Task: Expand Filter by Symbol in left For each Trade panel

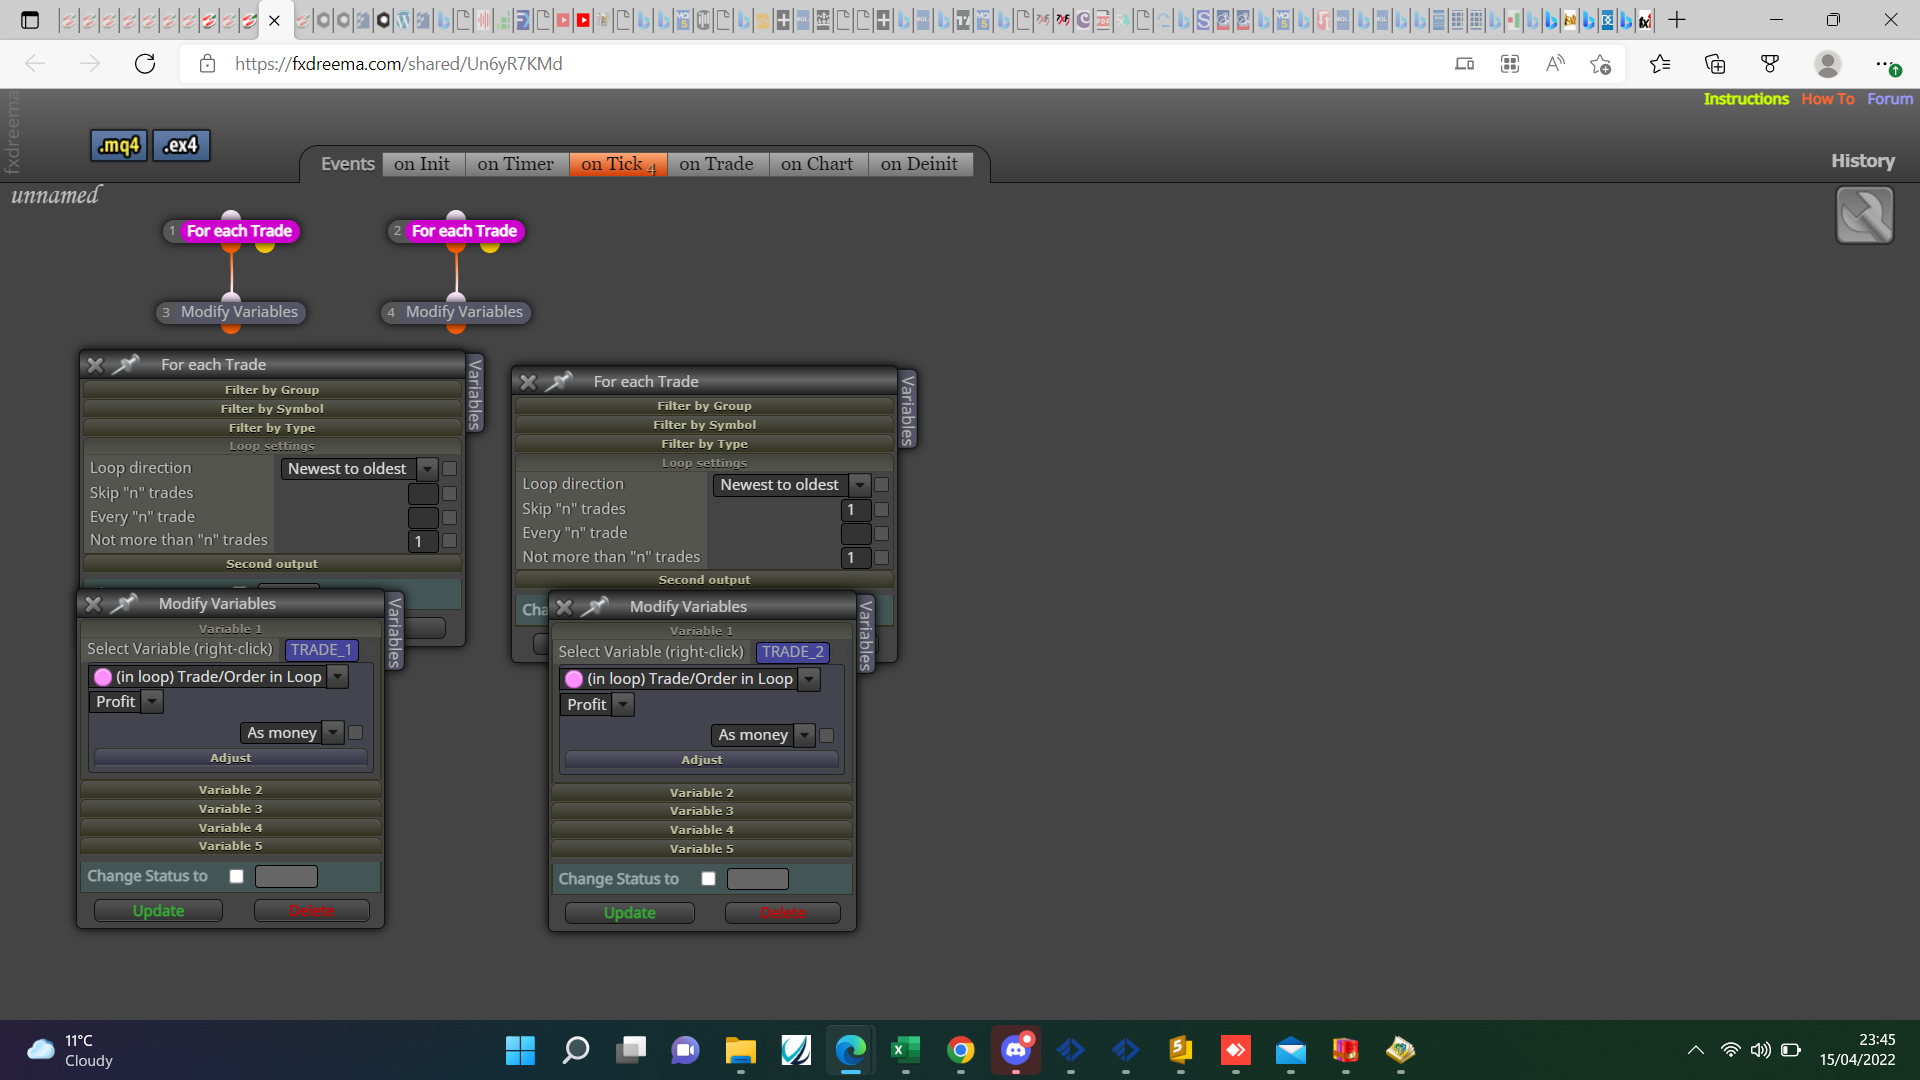Action: pyautogui.click(x=272, y=409)
